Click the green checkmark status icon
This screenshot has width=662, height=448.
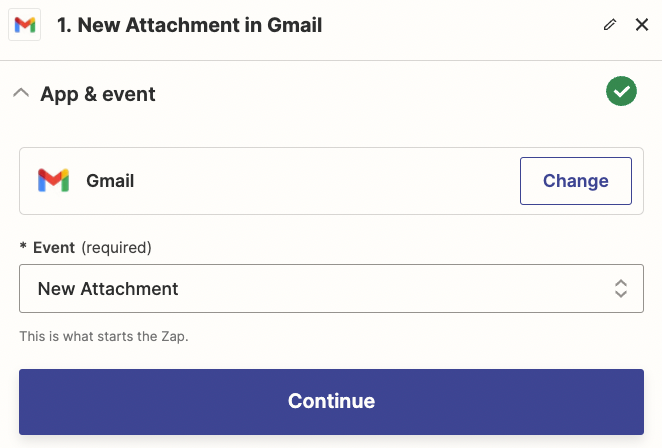tap(621, 92)
